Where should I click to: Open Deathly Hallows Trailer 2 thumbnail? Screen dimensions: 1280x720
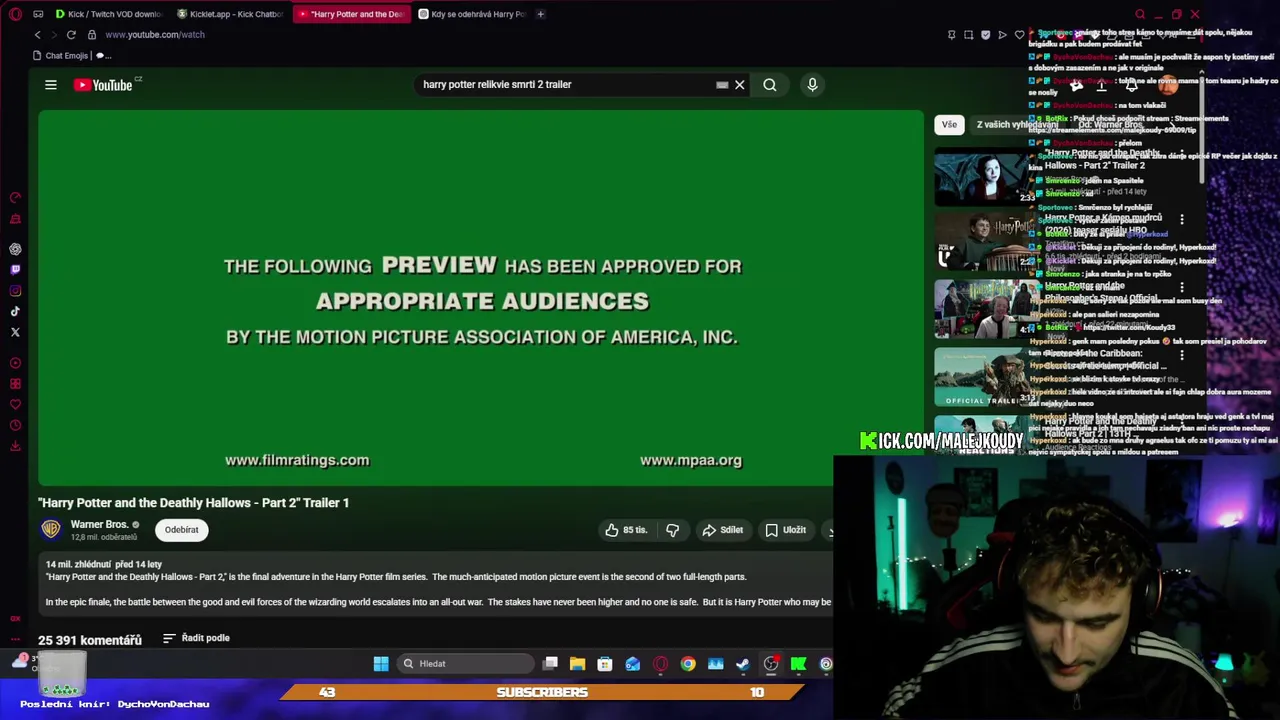coord(984,177)
